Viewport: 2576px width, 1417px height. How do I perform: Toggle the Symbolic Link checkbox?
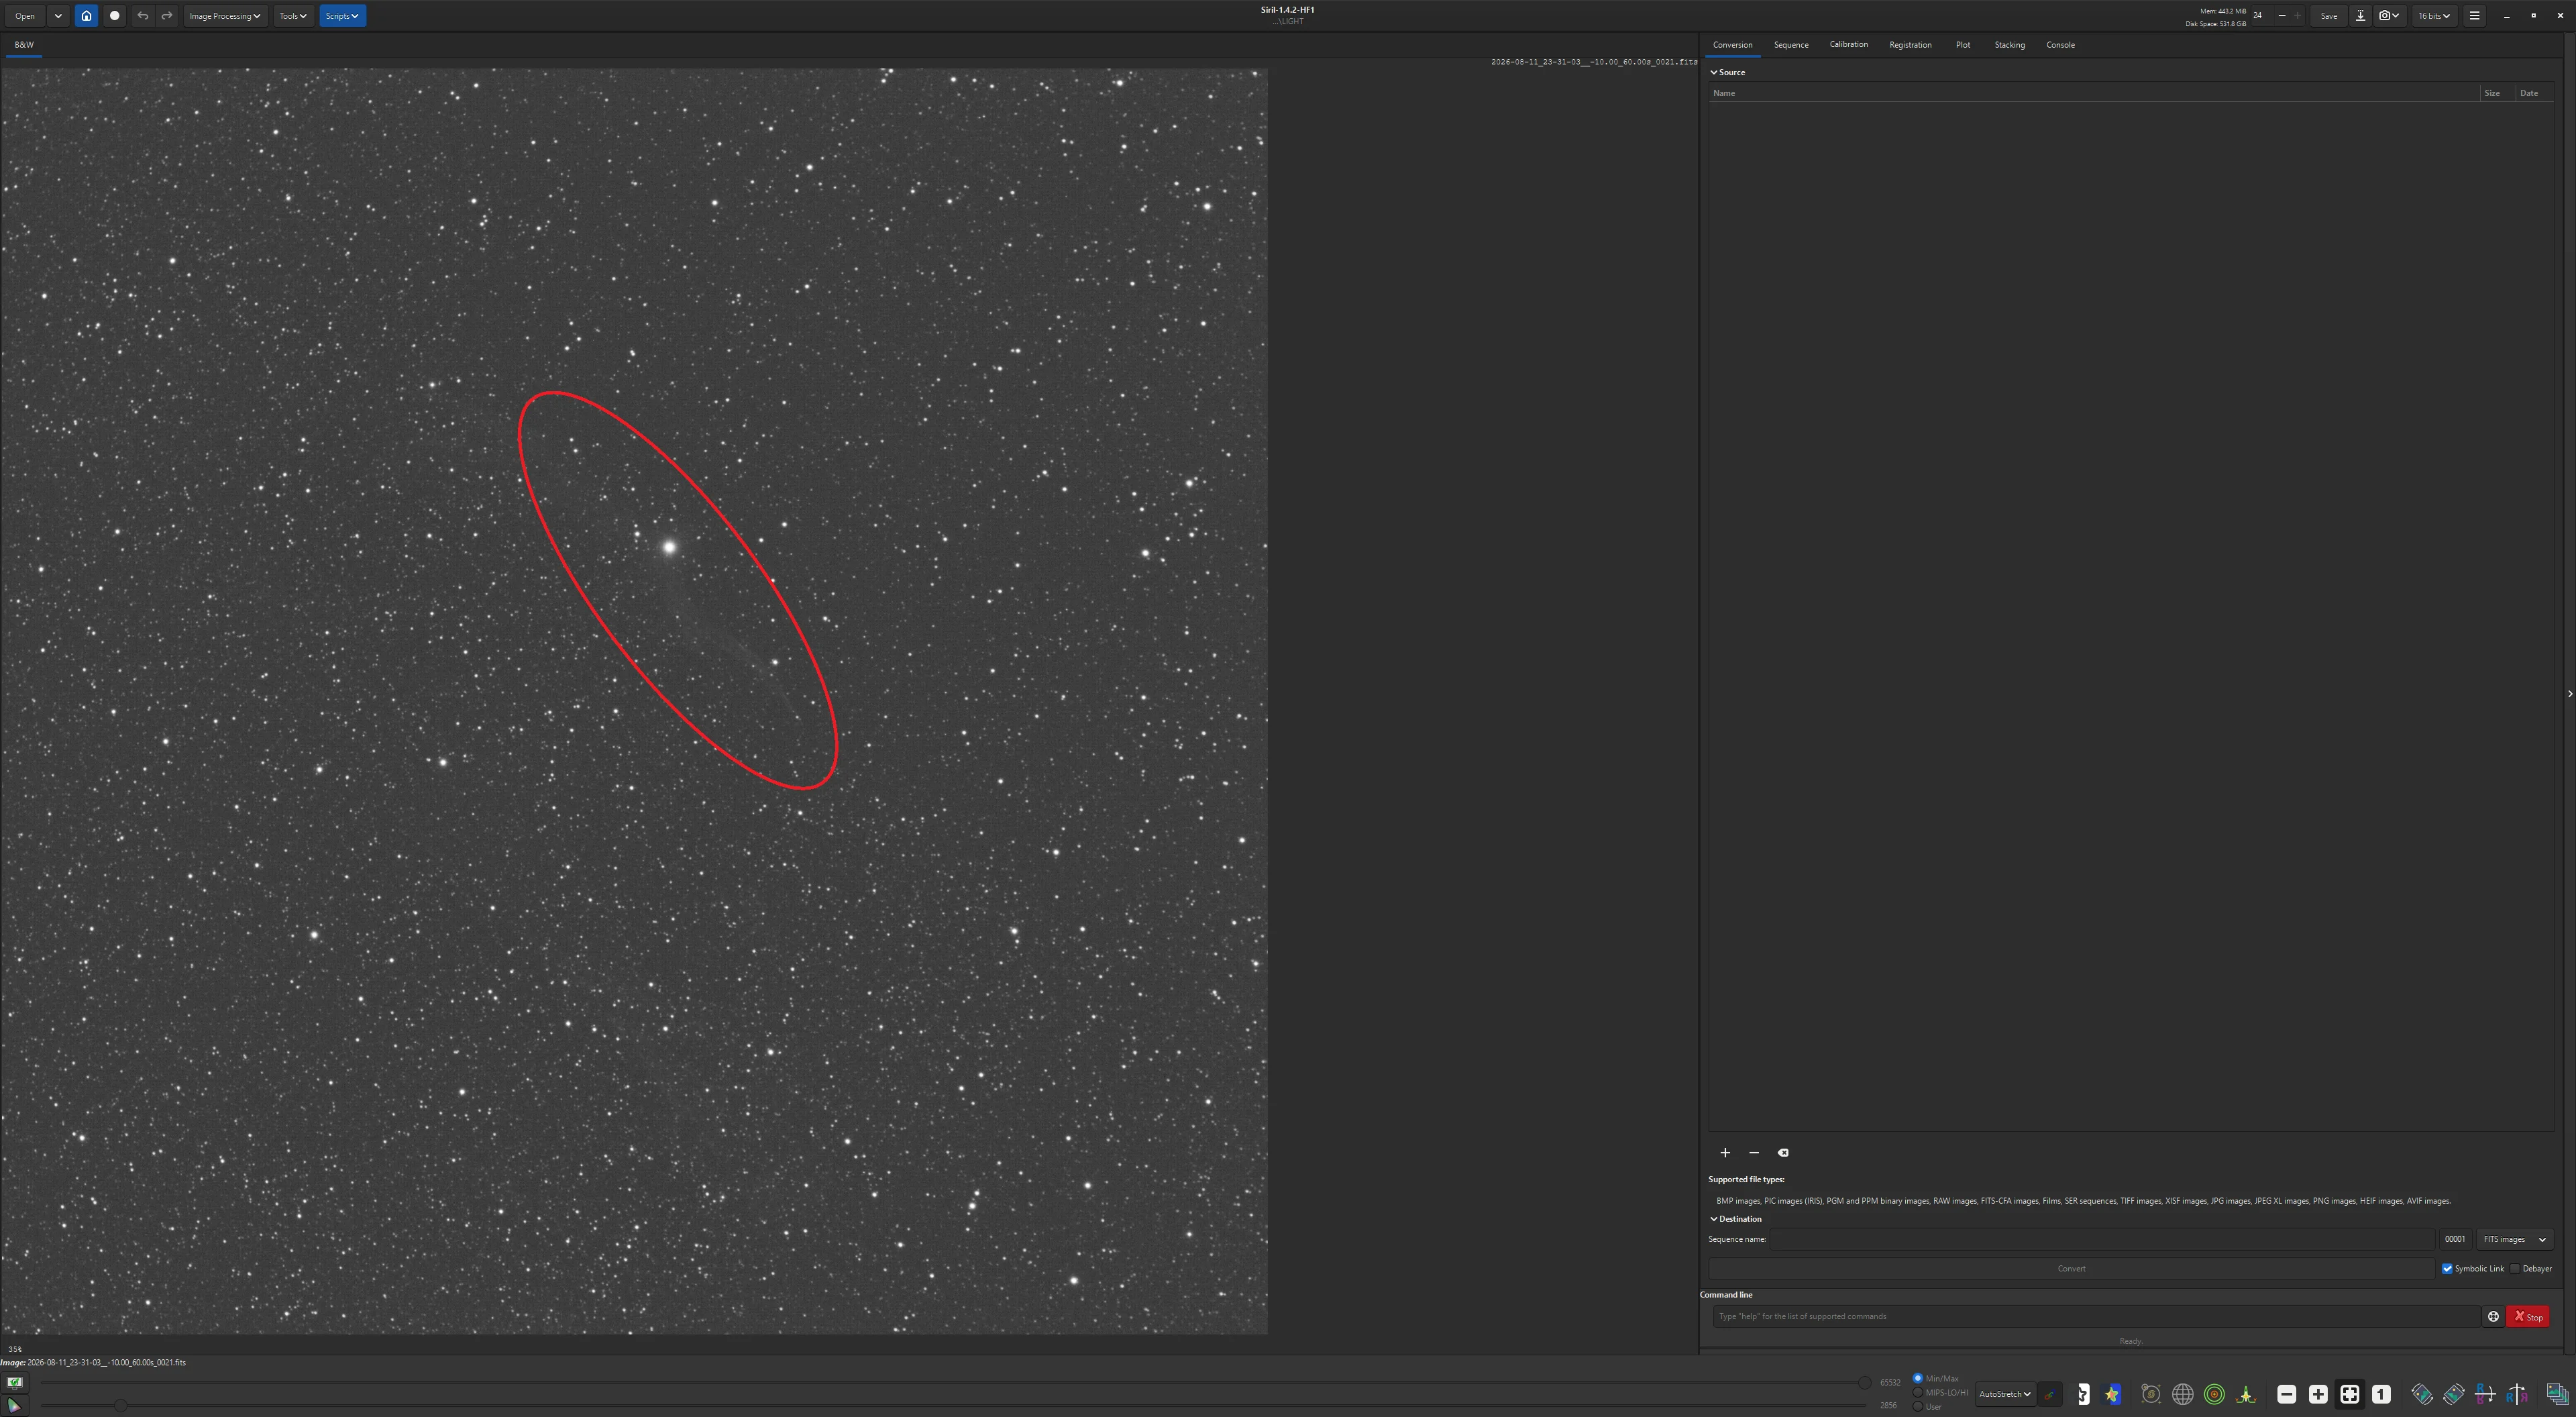(2447, 1269)
